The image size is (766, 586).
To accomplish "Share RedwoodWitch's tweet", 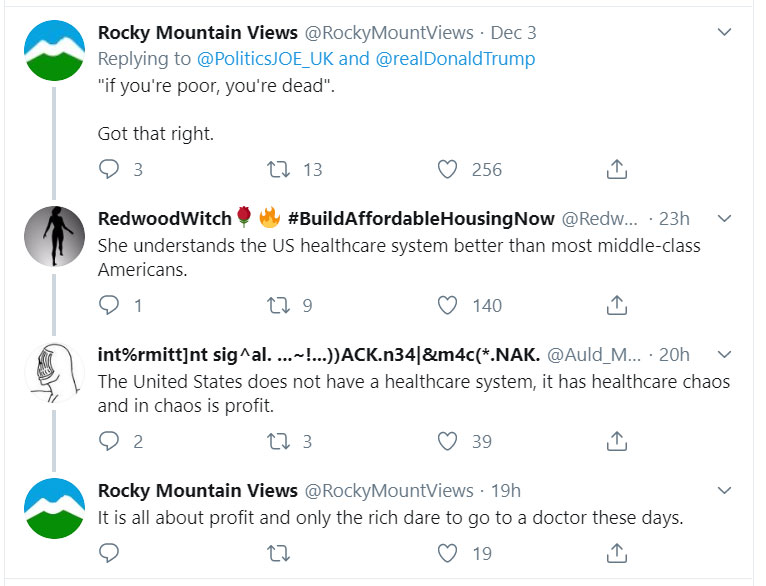I will tap(617, 305).
